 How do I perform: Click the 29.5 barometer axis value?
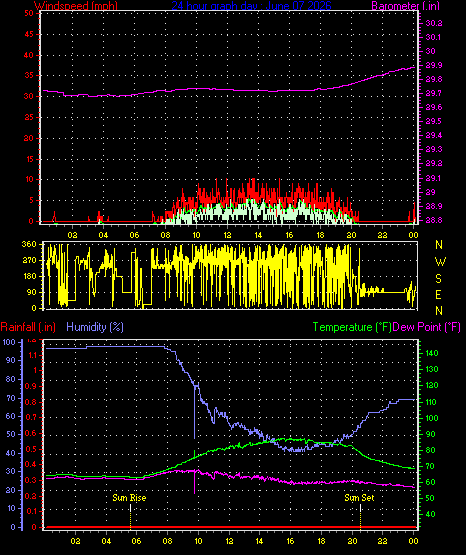(433, 121)
